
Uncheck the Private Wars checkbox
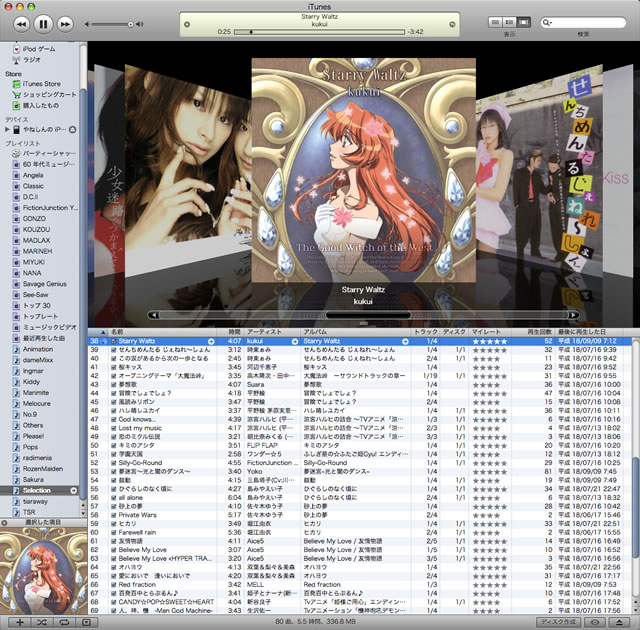coord(114,515)
